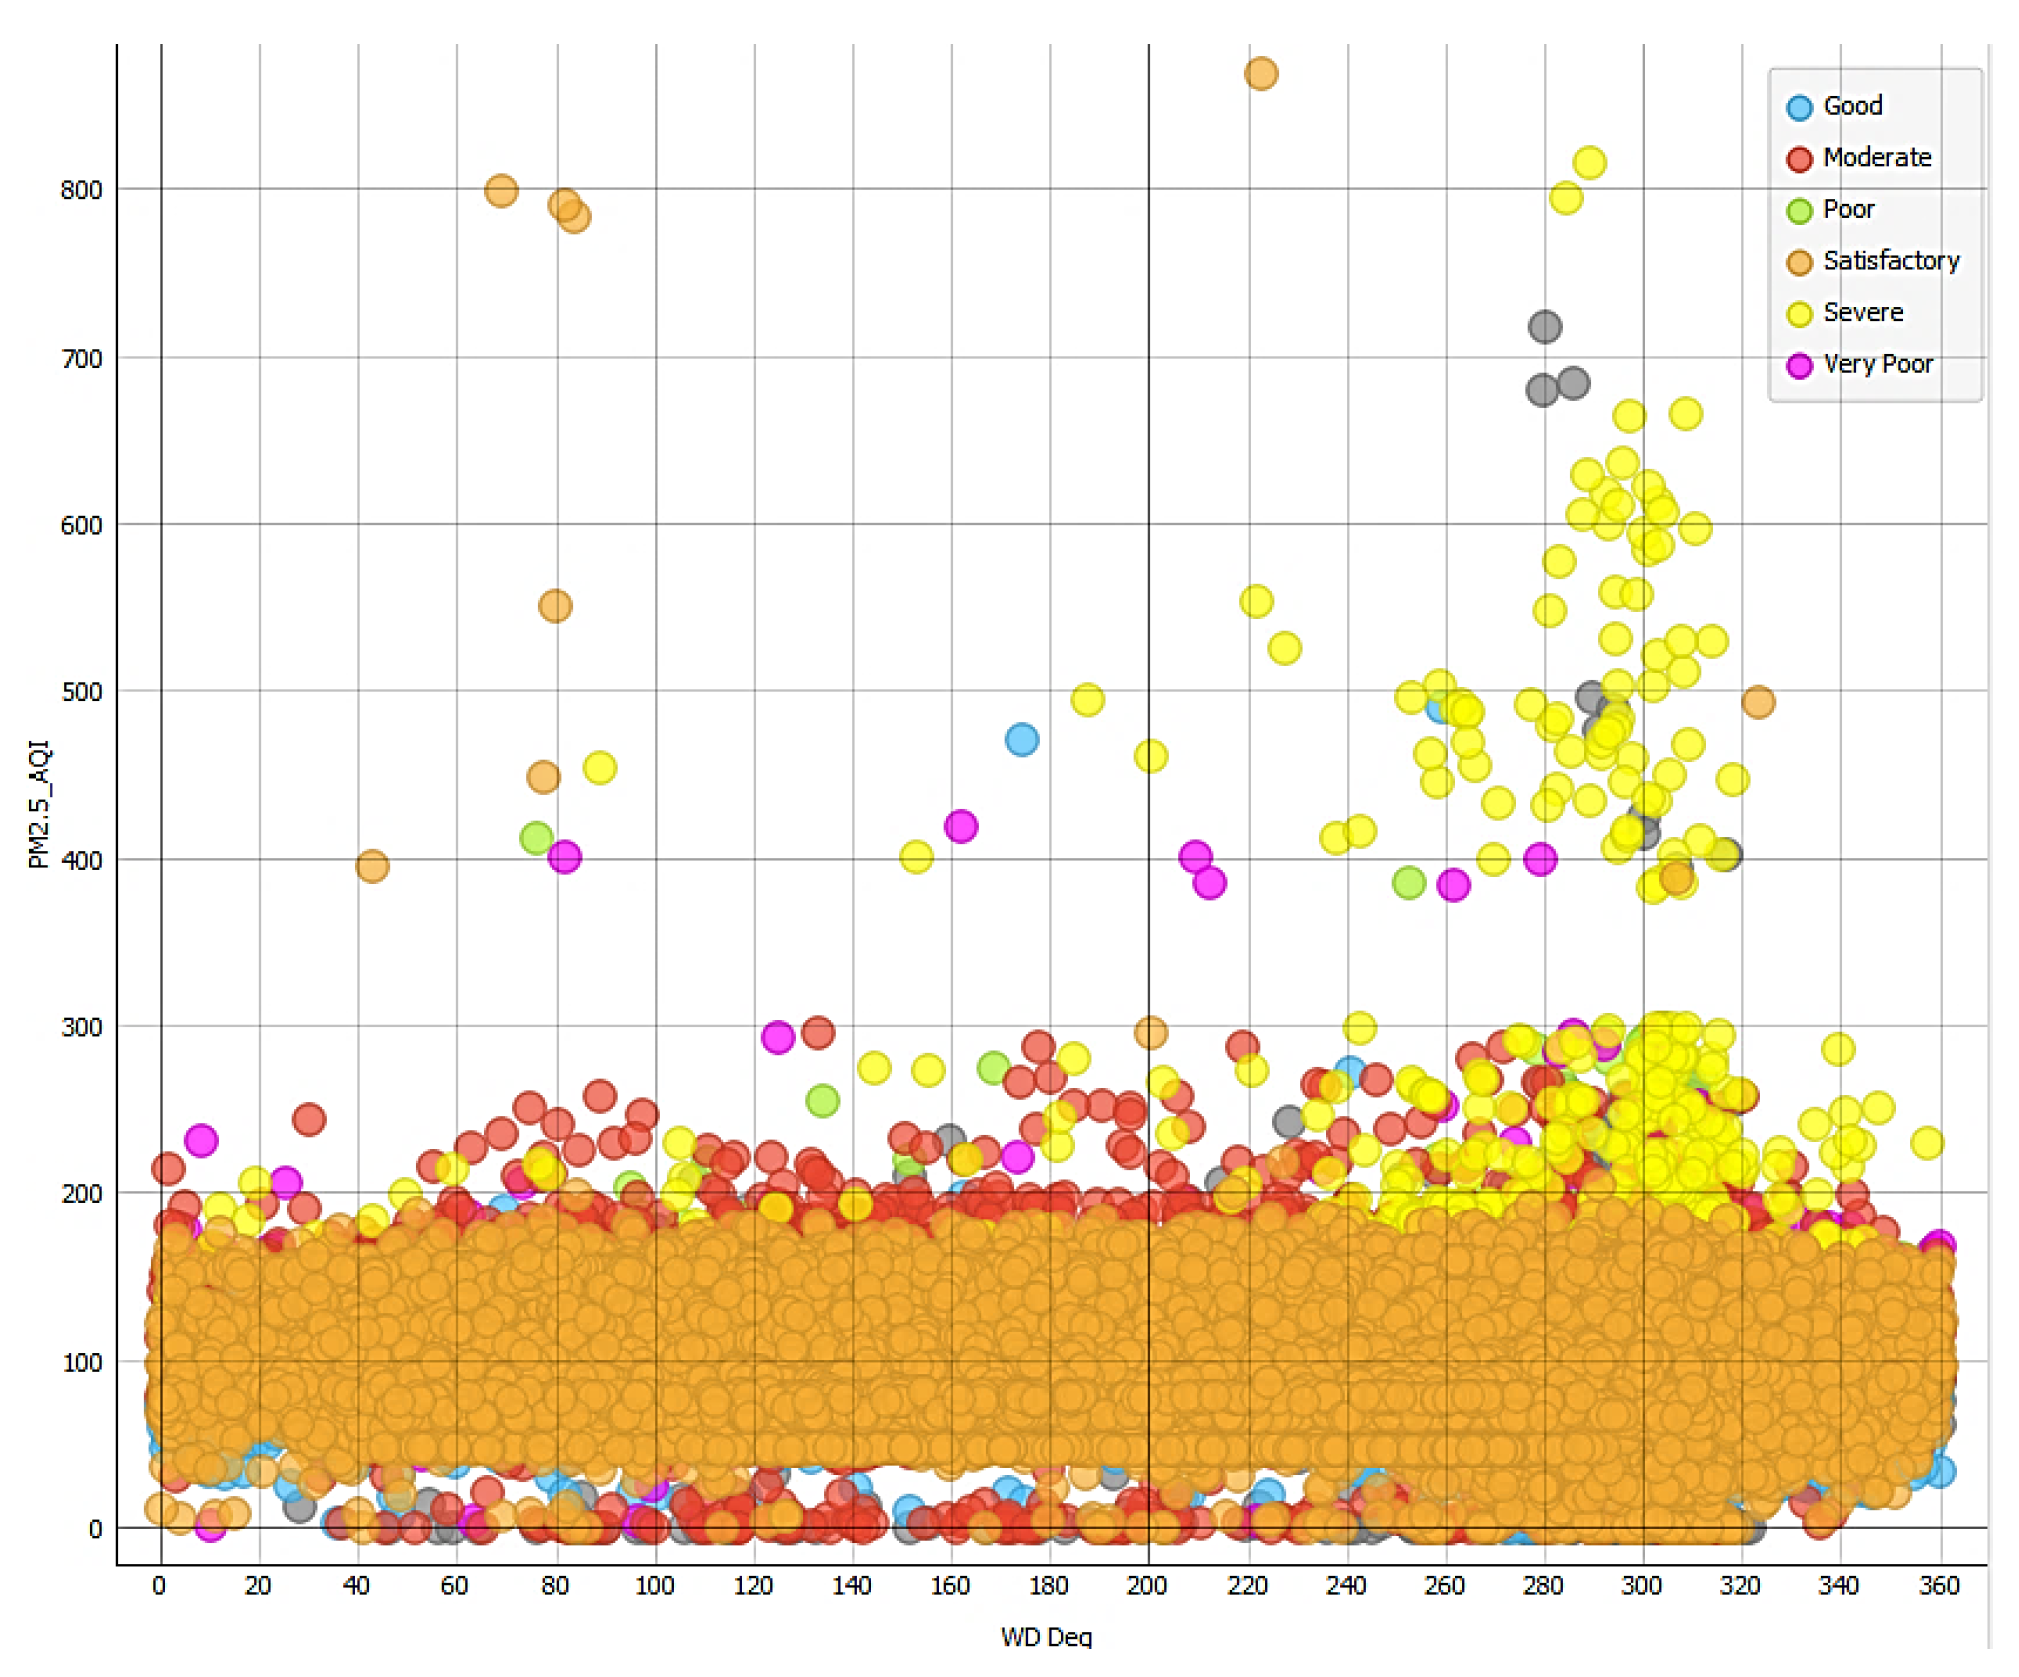The height and width of the screenshot is (1677, 2019).
Task: Toggle the 'Moderate' legend text label
Action: (1876, 158)
